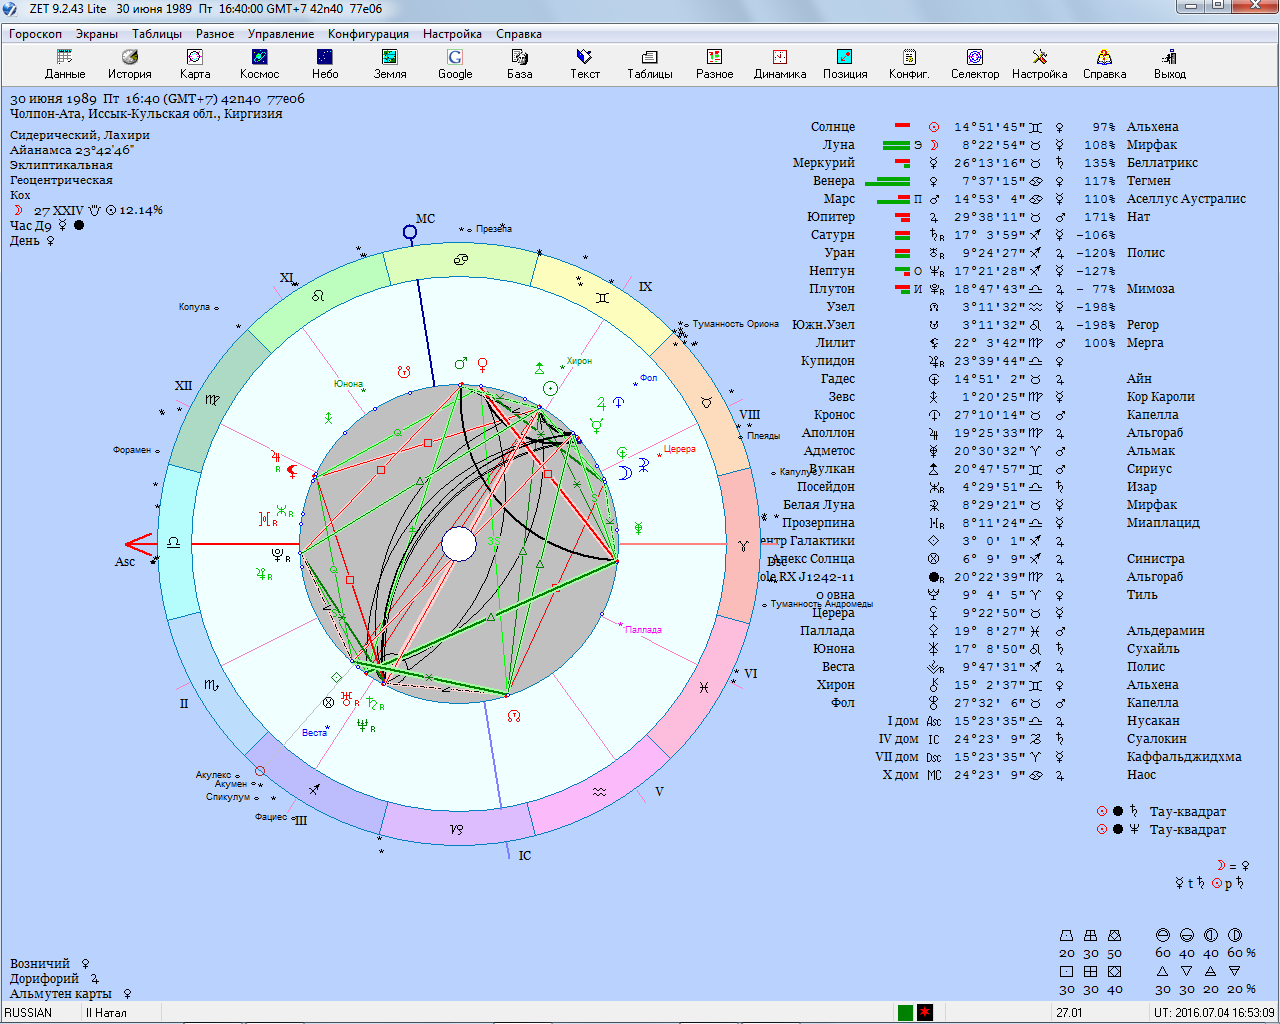Viewport: 1280px width, 1024px height.
Task: Click the Разное icon in the toolbar
Action: click(715, 64)
